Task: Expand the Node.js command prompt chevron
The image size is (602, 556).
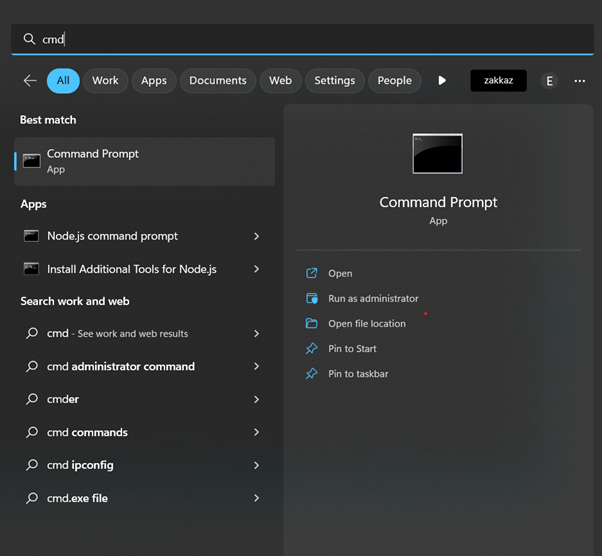Action: [257, 236]
